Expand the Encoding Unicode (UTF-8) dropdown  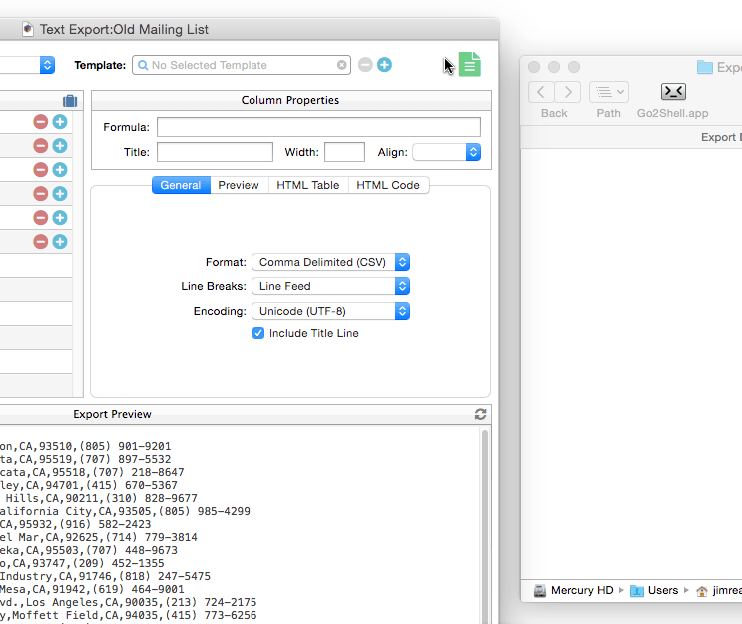pyautogui.click(x=331, y=311)
